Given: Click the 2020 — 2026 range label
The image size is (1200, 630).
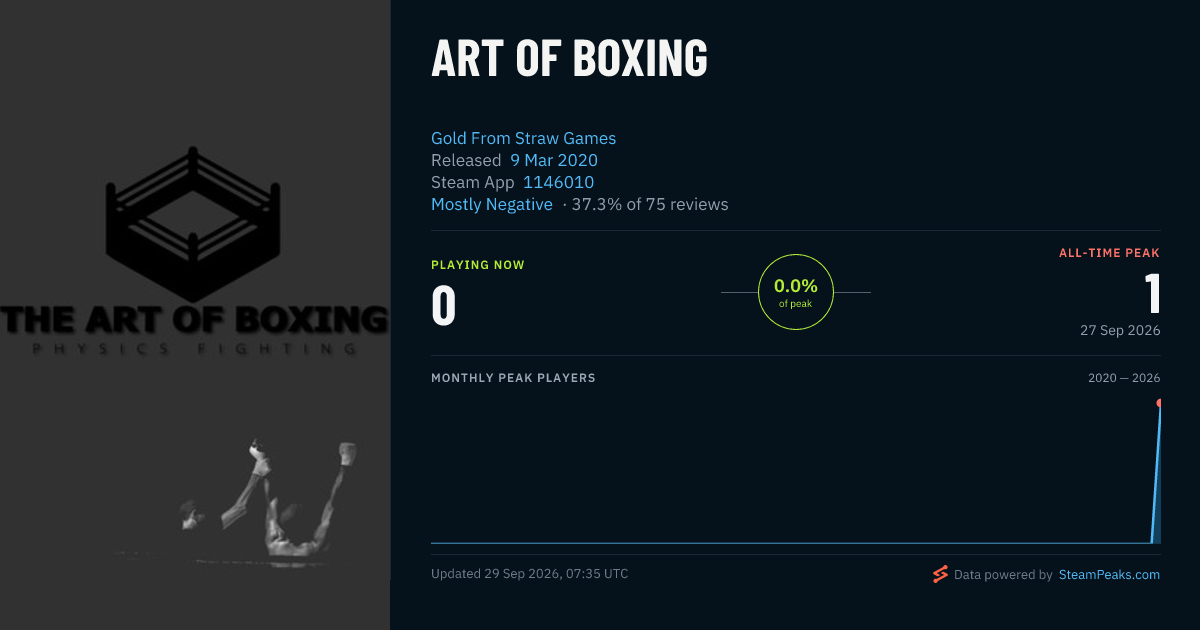Looking at the screenshot, I should (x=1124, y=378).
